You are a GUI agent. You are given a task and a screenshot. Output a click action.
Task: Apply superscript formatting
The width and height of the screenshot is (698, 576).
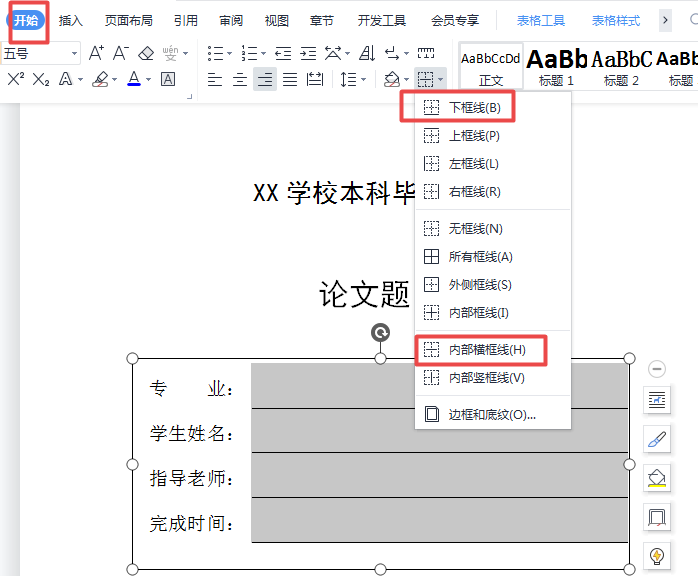16,79
